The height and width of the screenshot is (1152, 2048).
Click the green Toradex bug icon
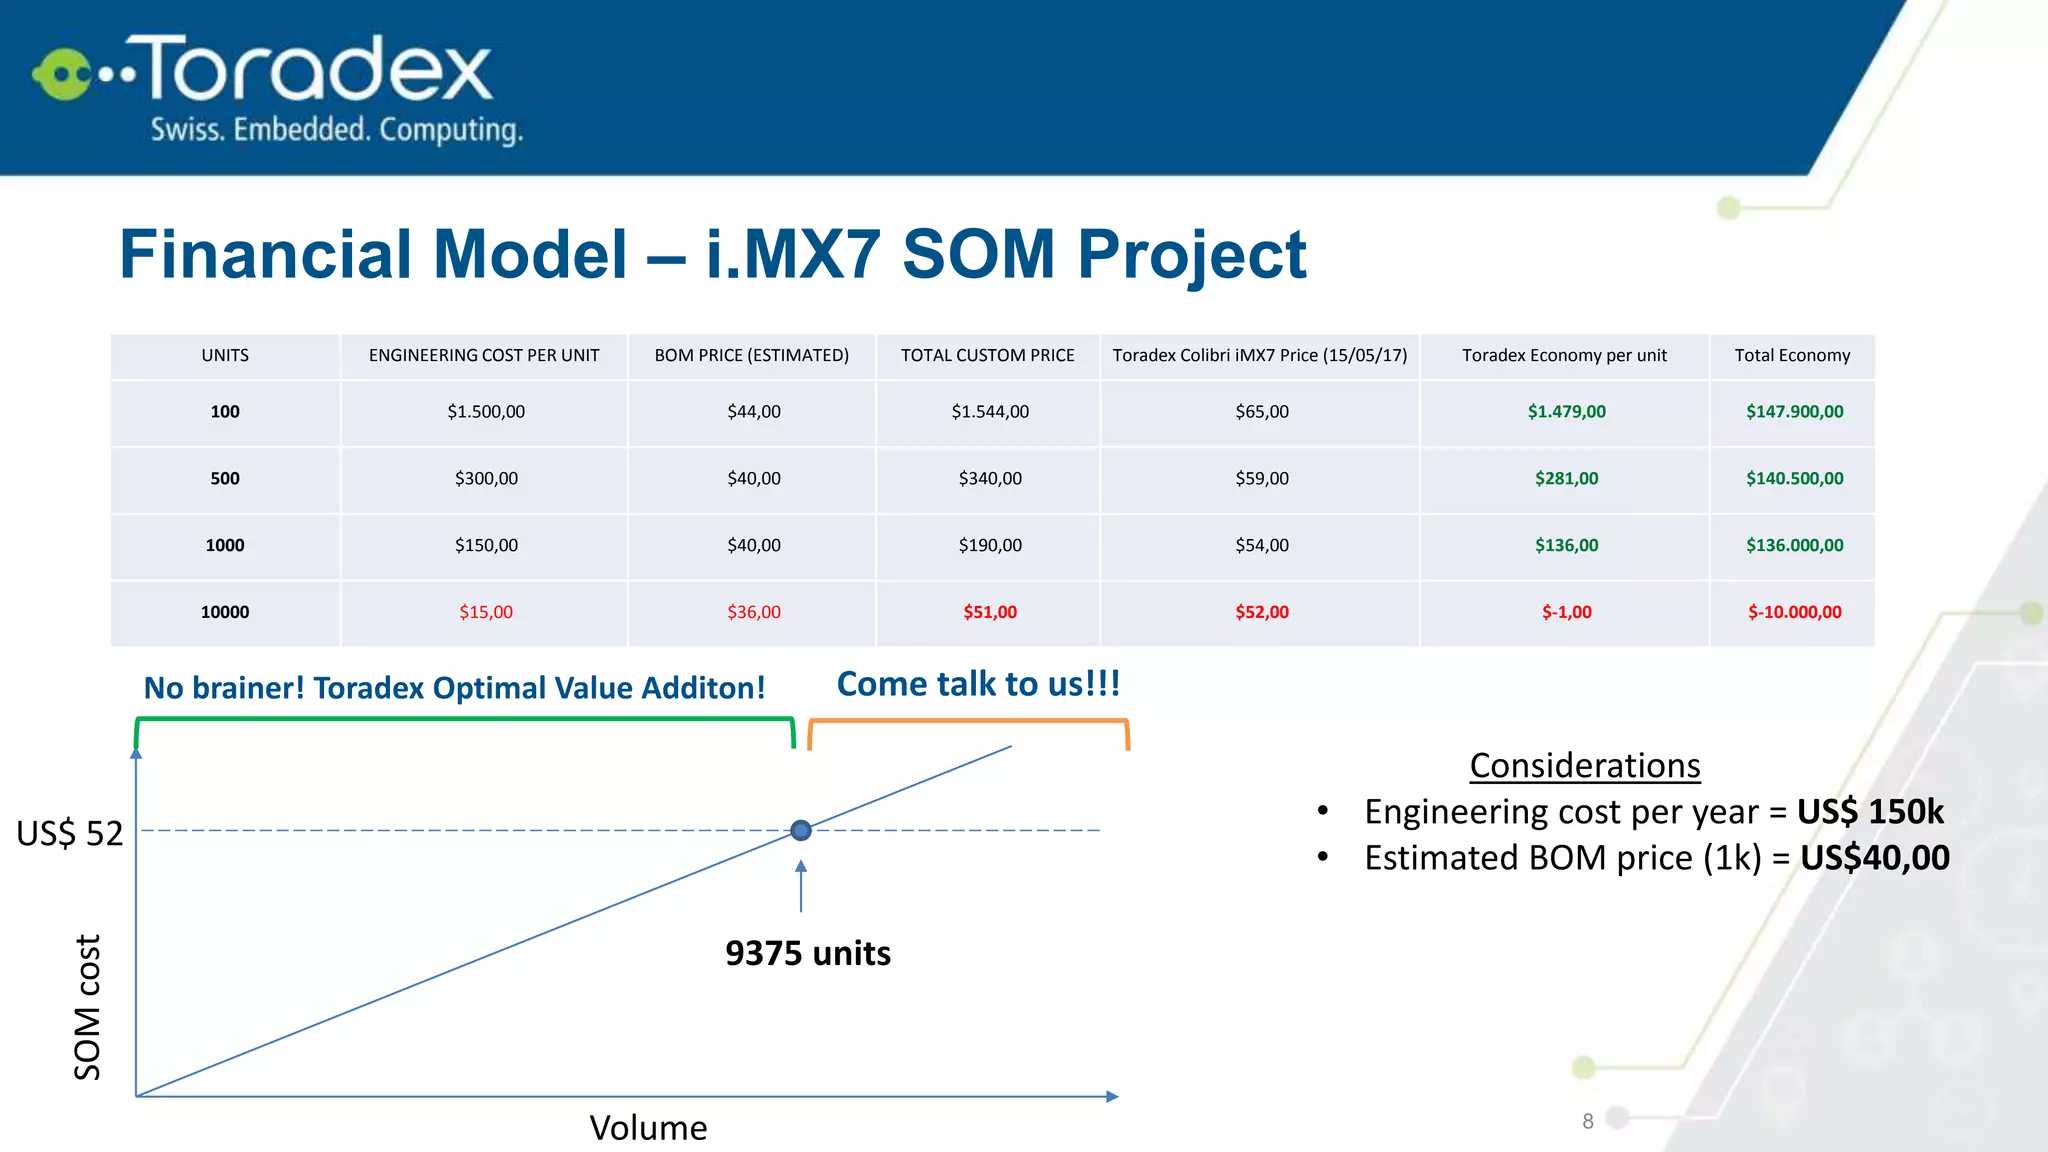pyautogui.click(x=62, y=74)
